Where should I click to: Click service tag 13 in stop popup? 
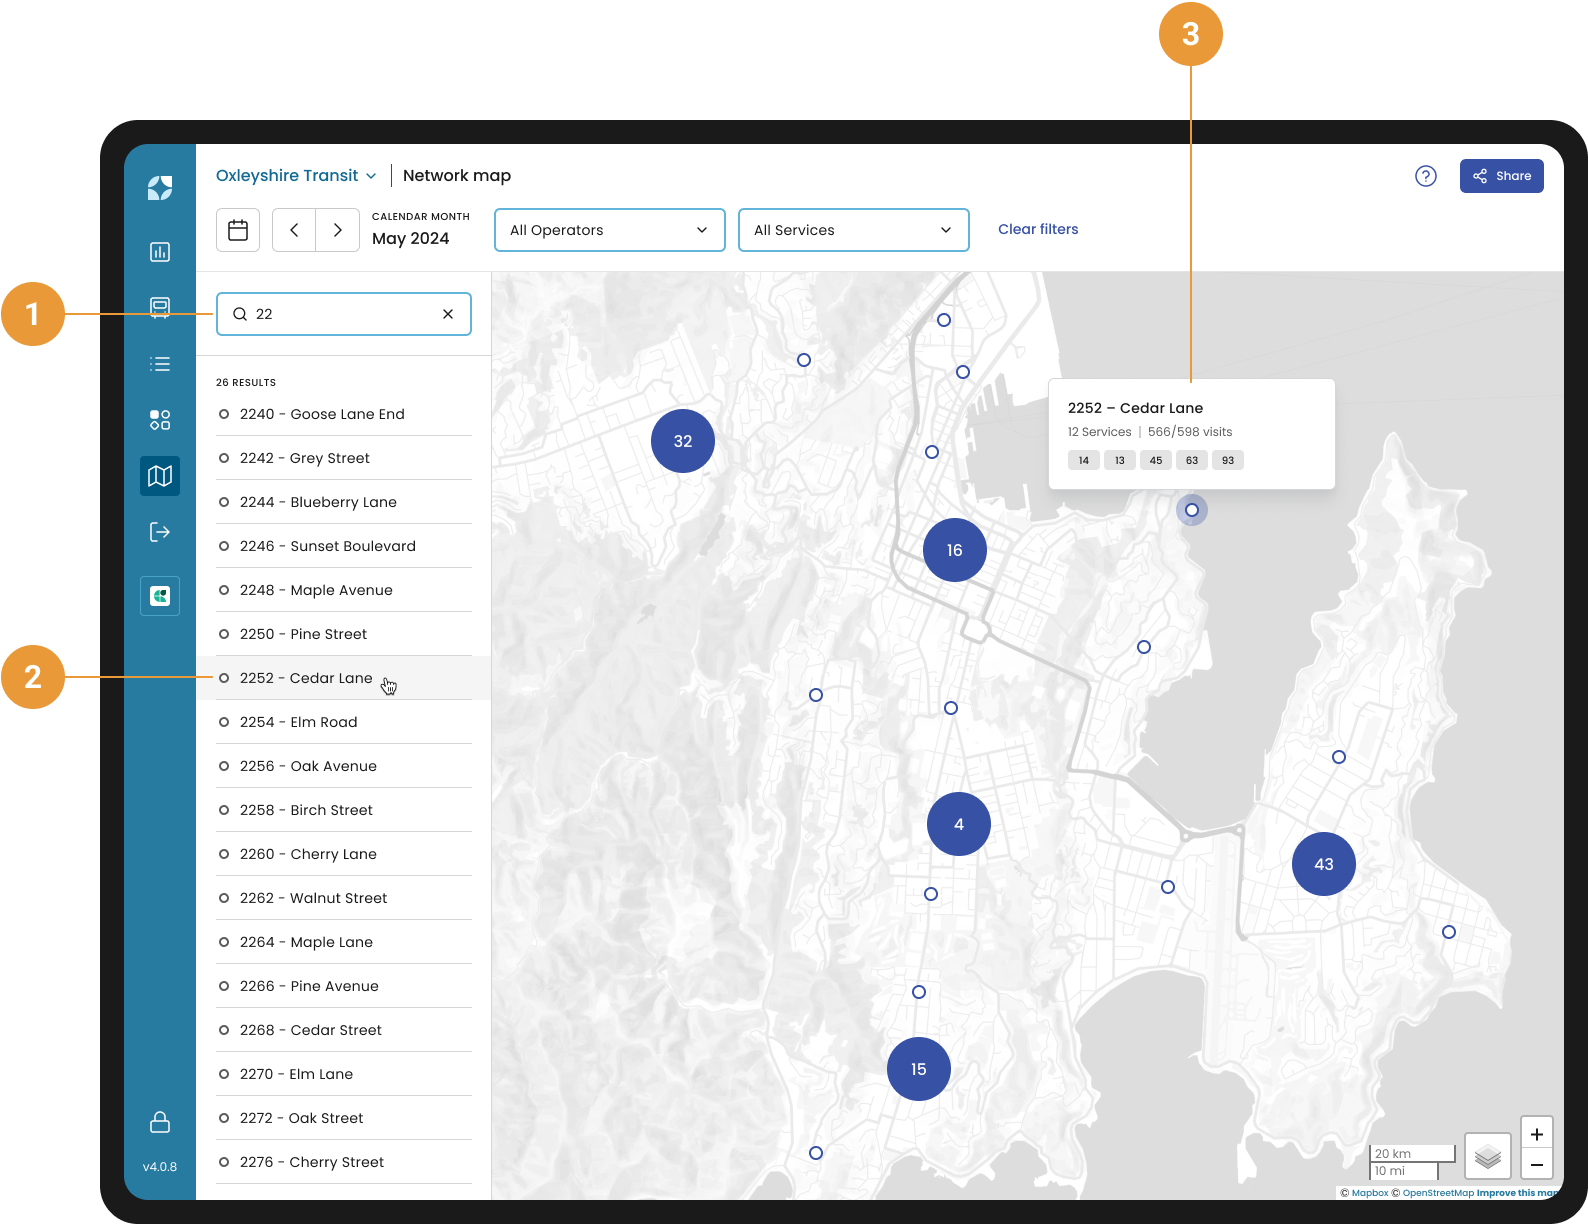1120,460
